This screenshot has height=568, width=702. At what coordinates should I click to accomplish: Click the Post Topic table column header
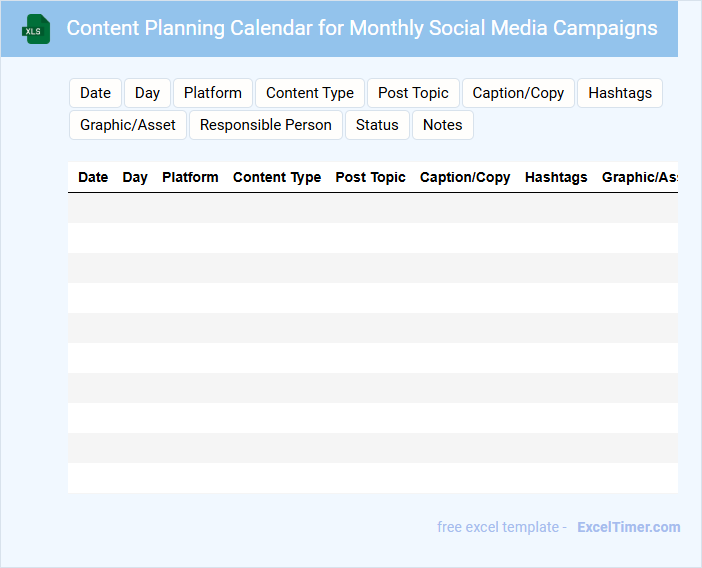pyautogui.click(x=370, y=177)
